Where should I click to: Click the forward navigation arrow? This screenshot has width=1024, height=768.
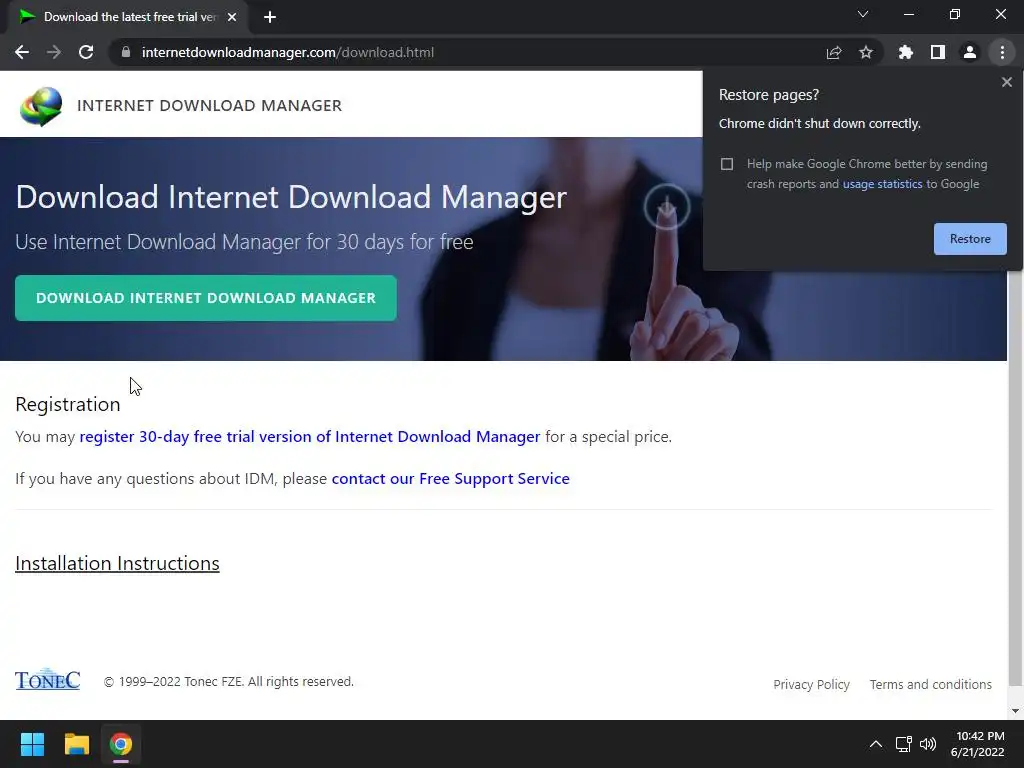point(54,52)
